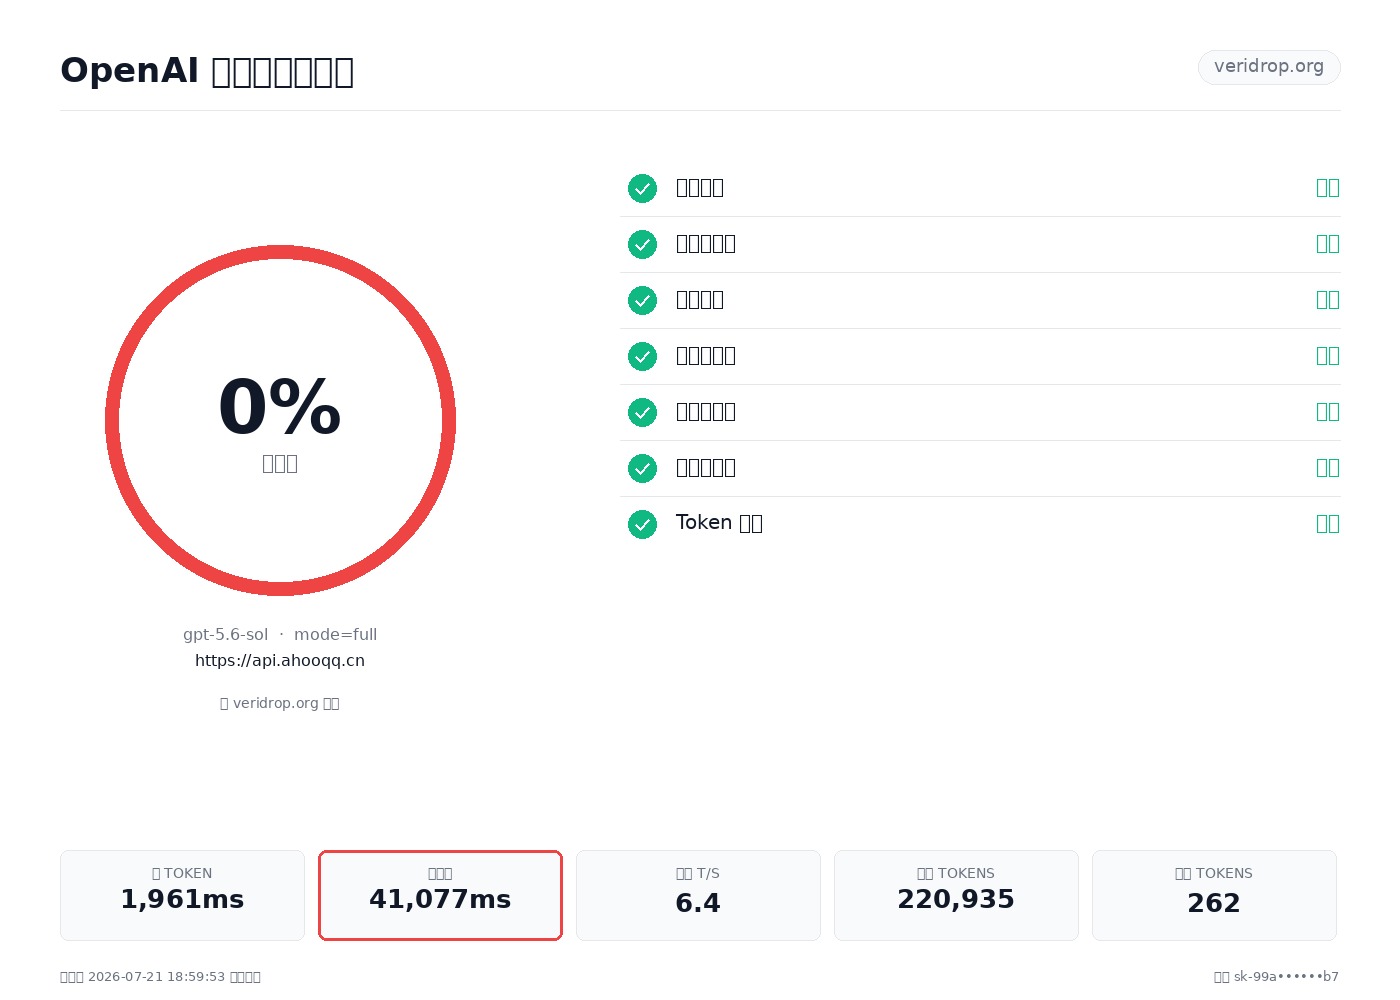Select the red-outlined 41,077ms stat card
The height and width of the screenshot is (1000, 1400).
440,895
